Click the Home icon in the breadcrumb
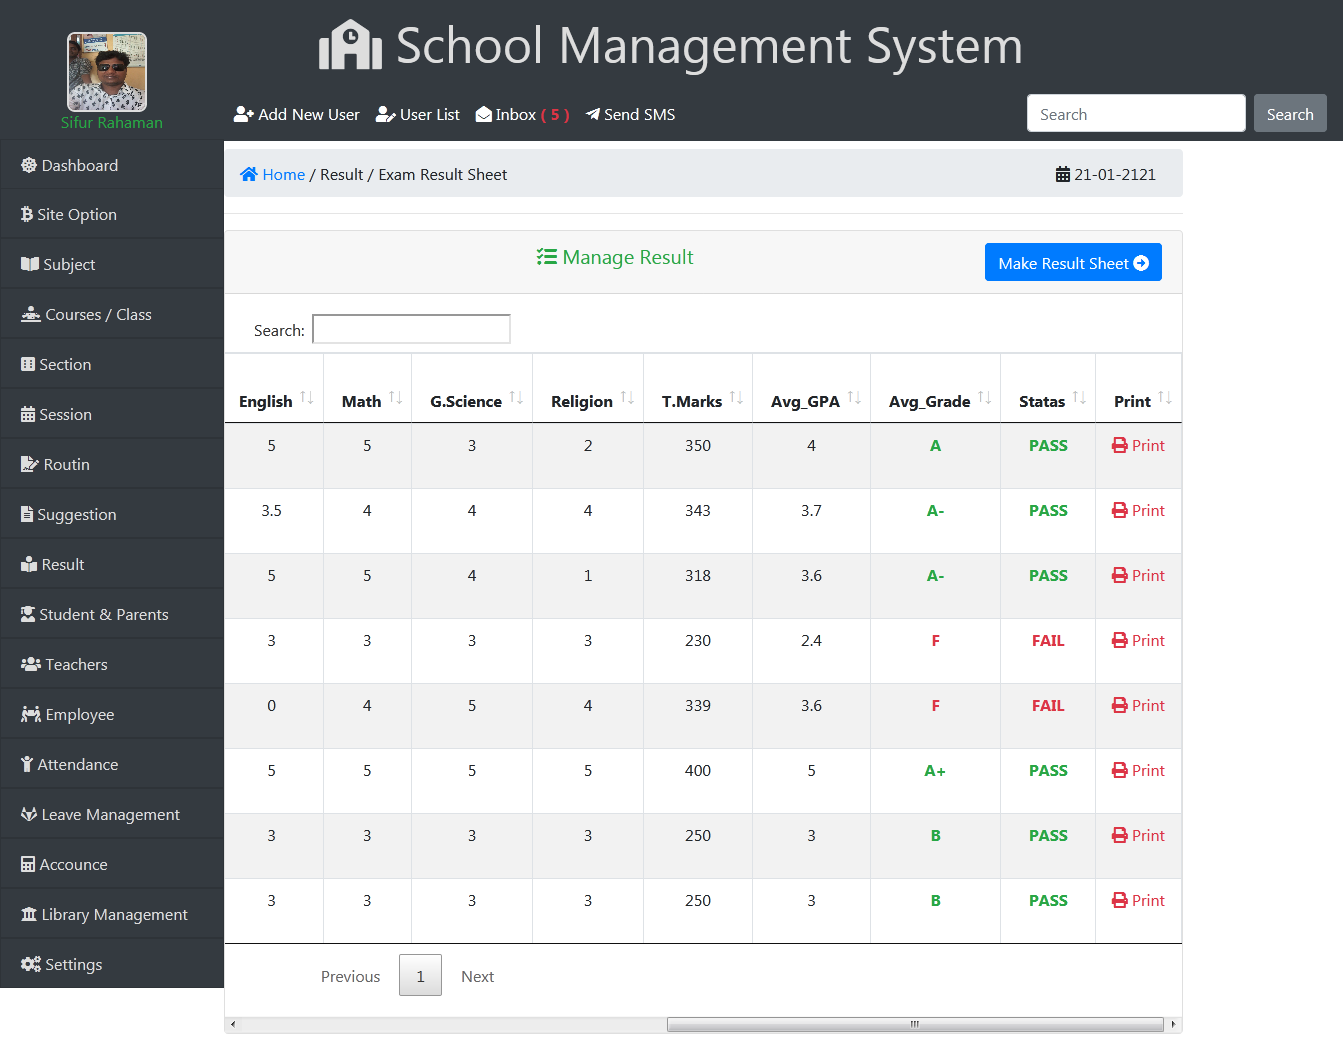The height and width of the screenshot is (1044, 1343). click(249, 174)
